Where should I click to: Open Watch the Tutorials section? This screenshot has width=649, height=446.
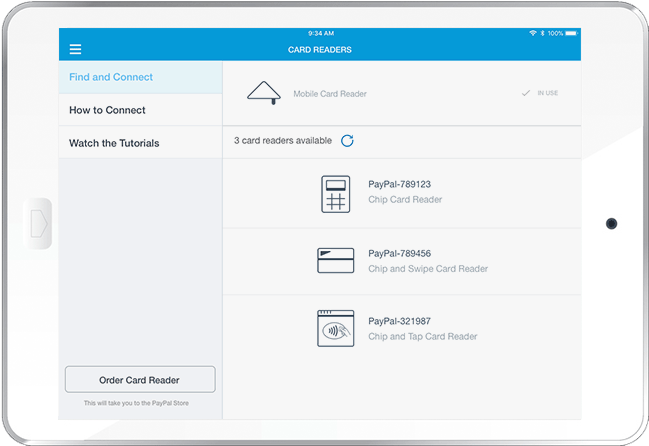click(x=140, y=143)
